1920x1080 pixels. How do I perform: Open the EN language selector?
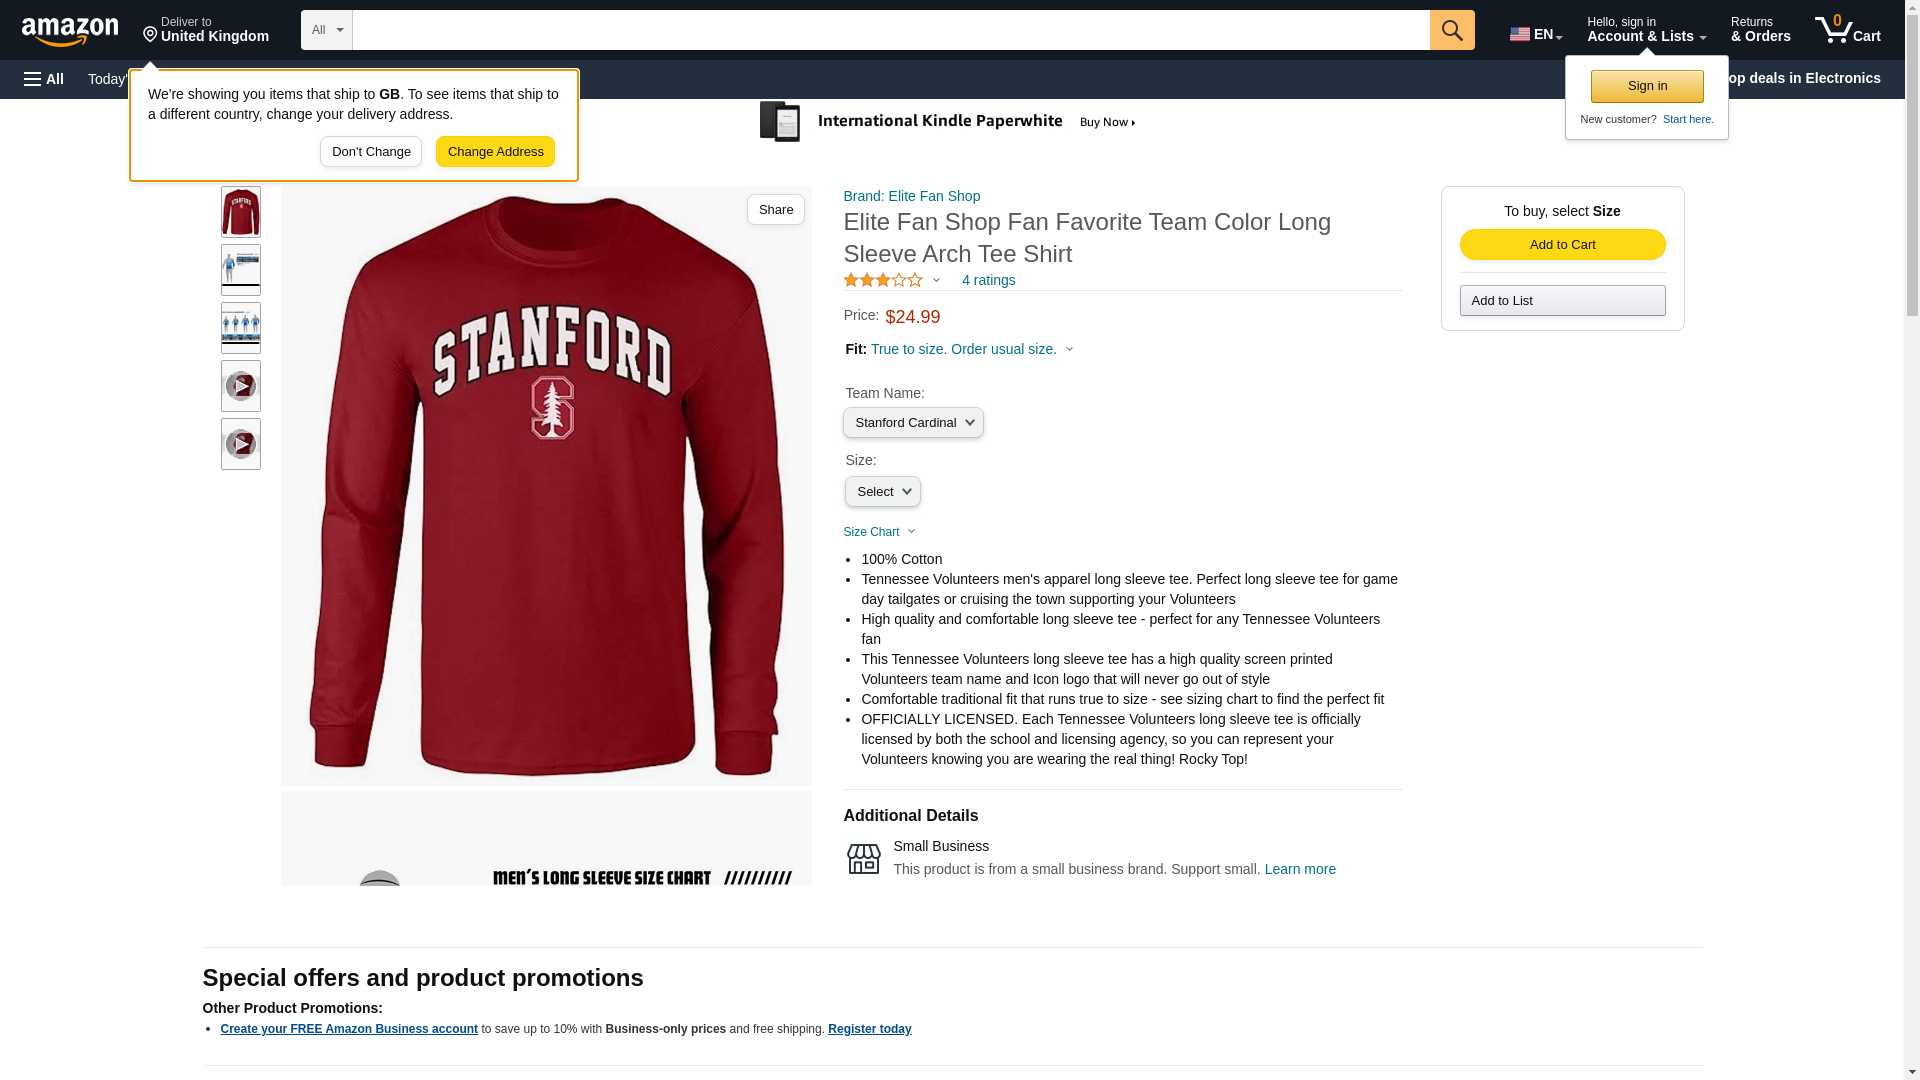coord(1535,34)
